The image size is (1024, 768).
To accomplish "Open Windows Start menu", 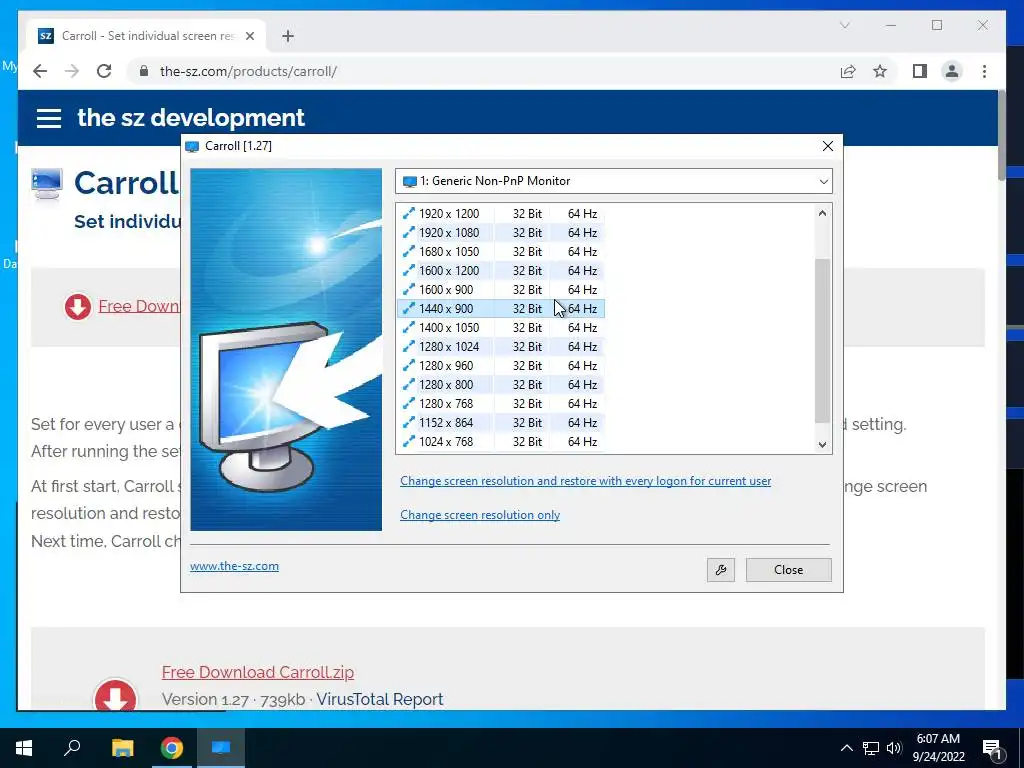I will click(24, 748).
